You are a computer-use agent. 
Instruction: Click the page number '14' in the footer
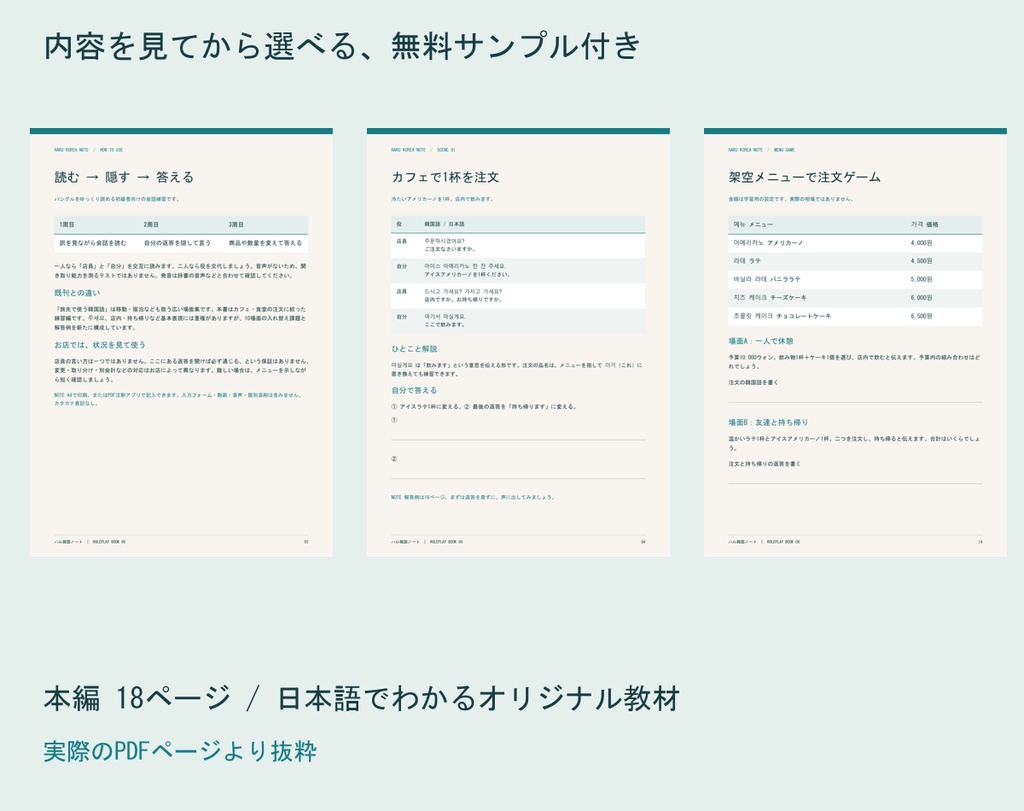click(980, 542)
